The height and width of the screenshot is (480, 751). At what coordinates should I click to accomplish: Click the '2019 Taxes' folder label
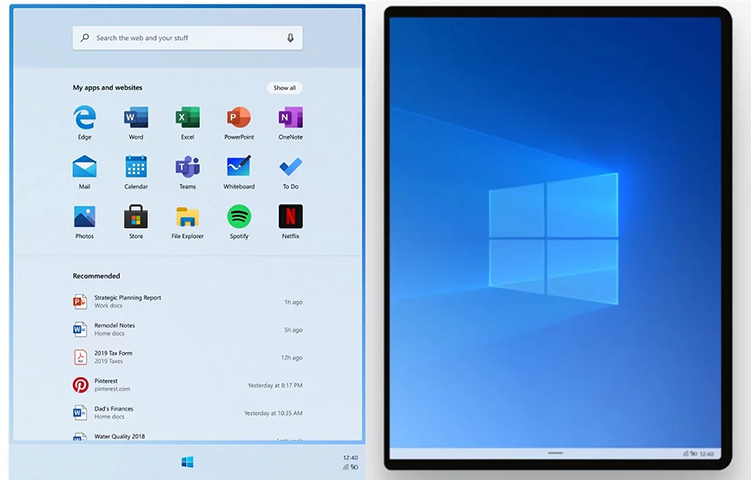(108, 361)
